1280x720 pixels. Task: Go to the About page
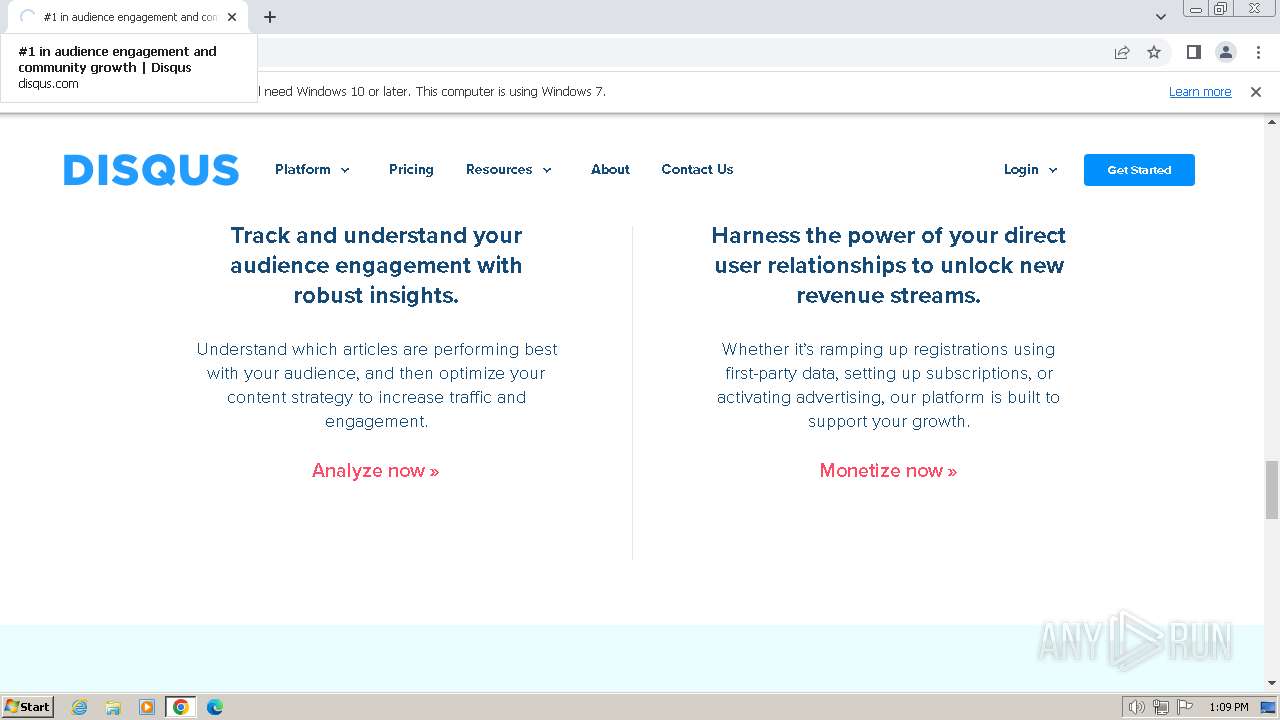click(610, 169)
